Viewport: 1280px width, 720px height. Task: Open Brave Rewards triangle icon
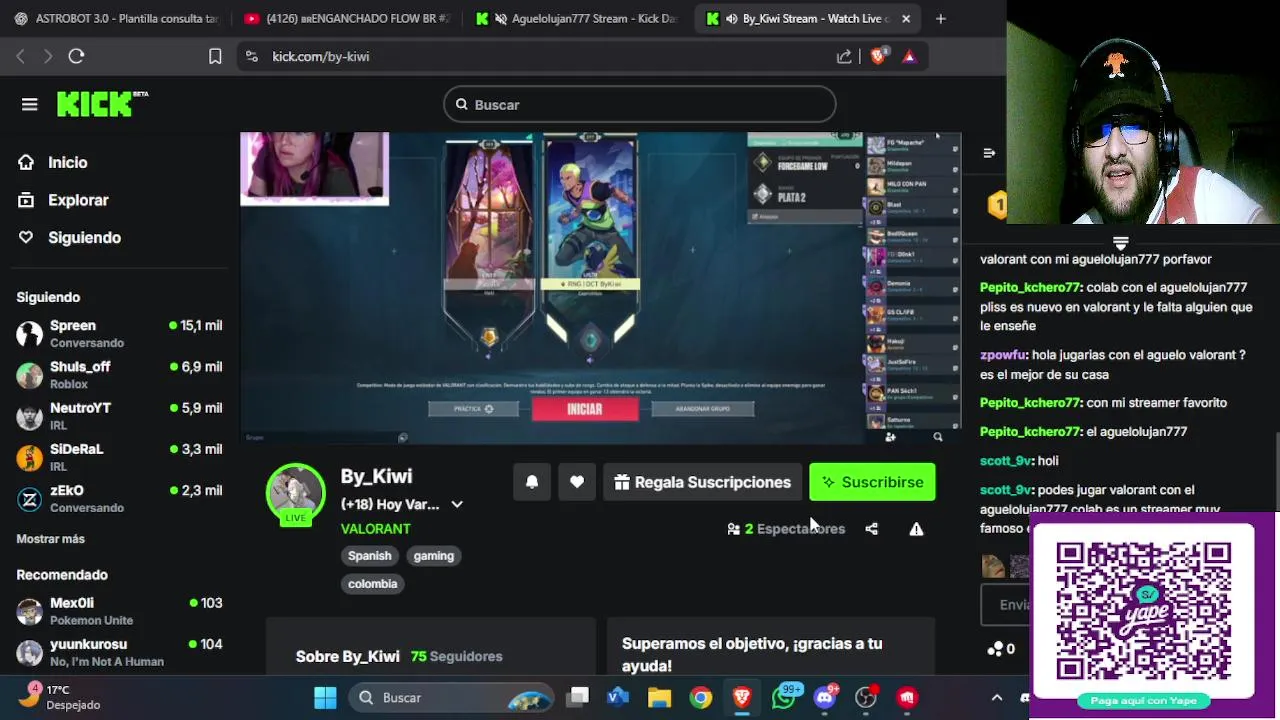pyautogui.click(x=909, y=56)
